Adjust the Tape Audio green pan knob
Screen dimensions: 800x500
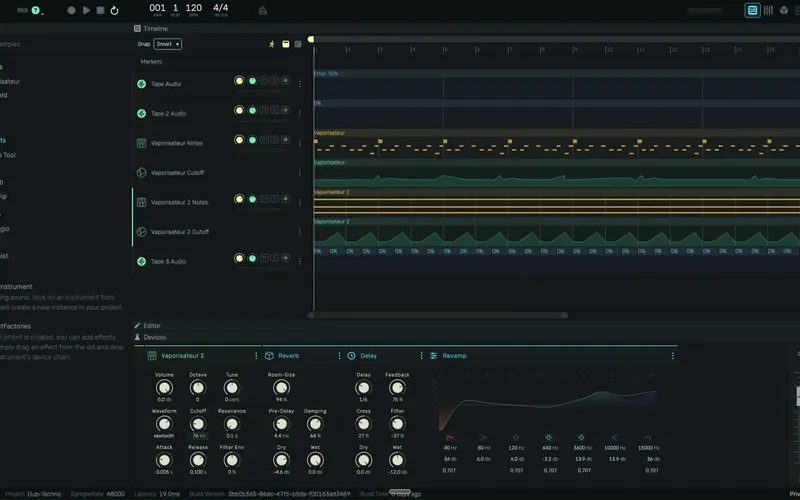coord(252,81)
